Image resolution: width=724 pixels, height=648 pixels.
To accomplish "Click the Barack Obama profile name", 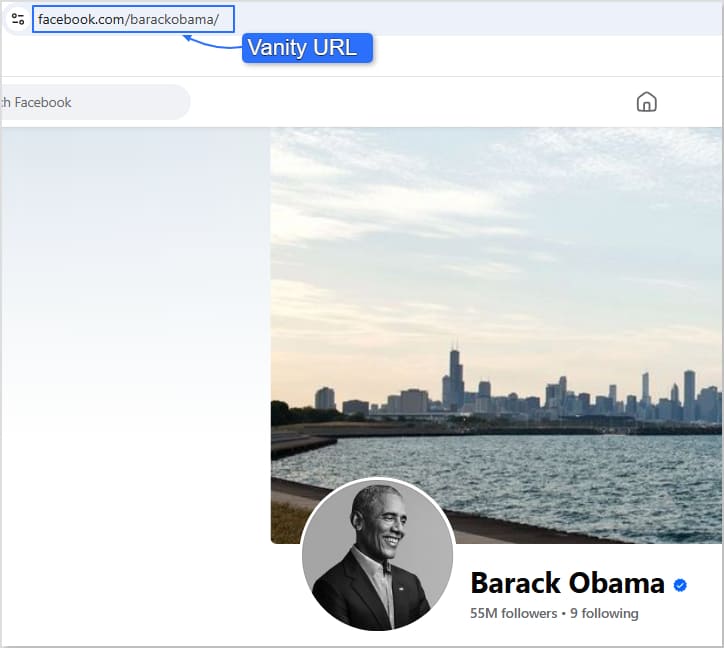I will coord(567,583).
